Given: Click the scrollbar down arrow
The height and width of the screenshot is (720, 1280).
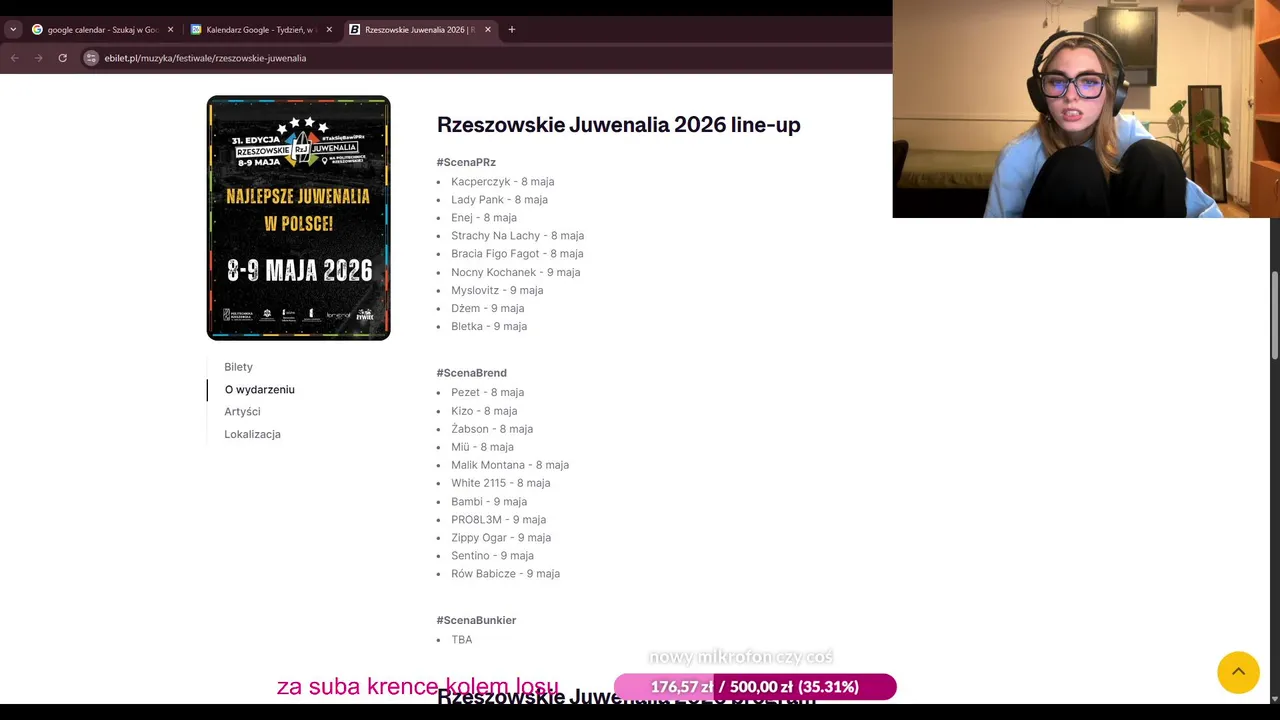Looking at the screenshot, I should pyautogui.click(x=1274, y=698).
